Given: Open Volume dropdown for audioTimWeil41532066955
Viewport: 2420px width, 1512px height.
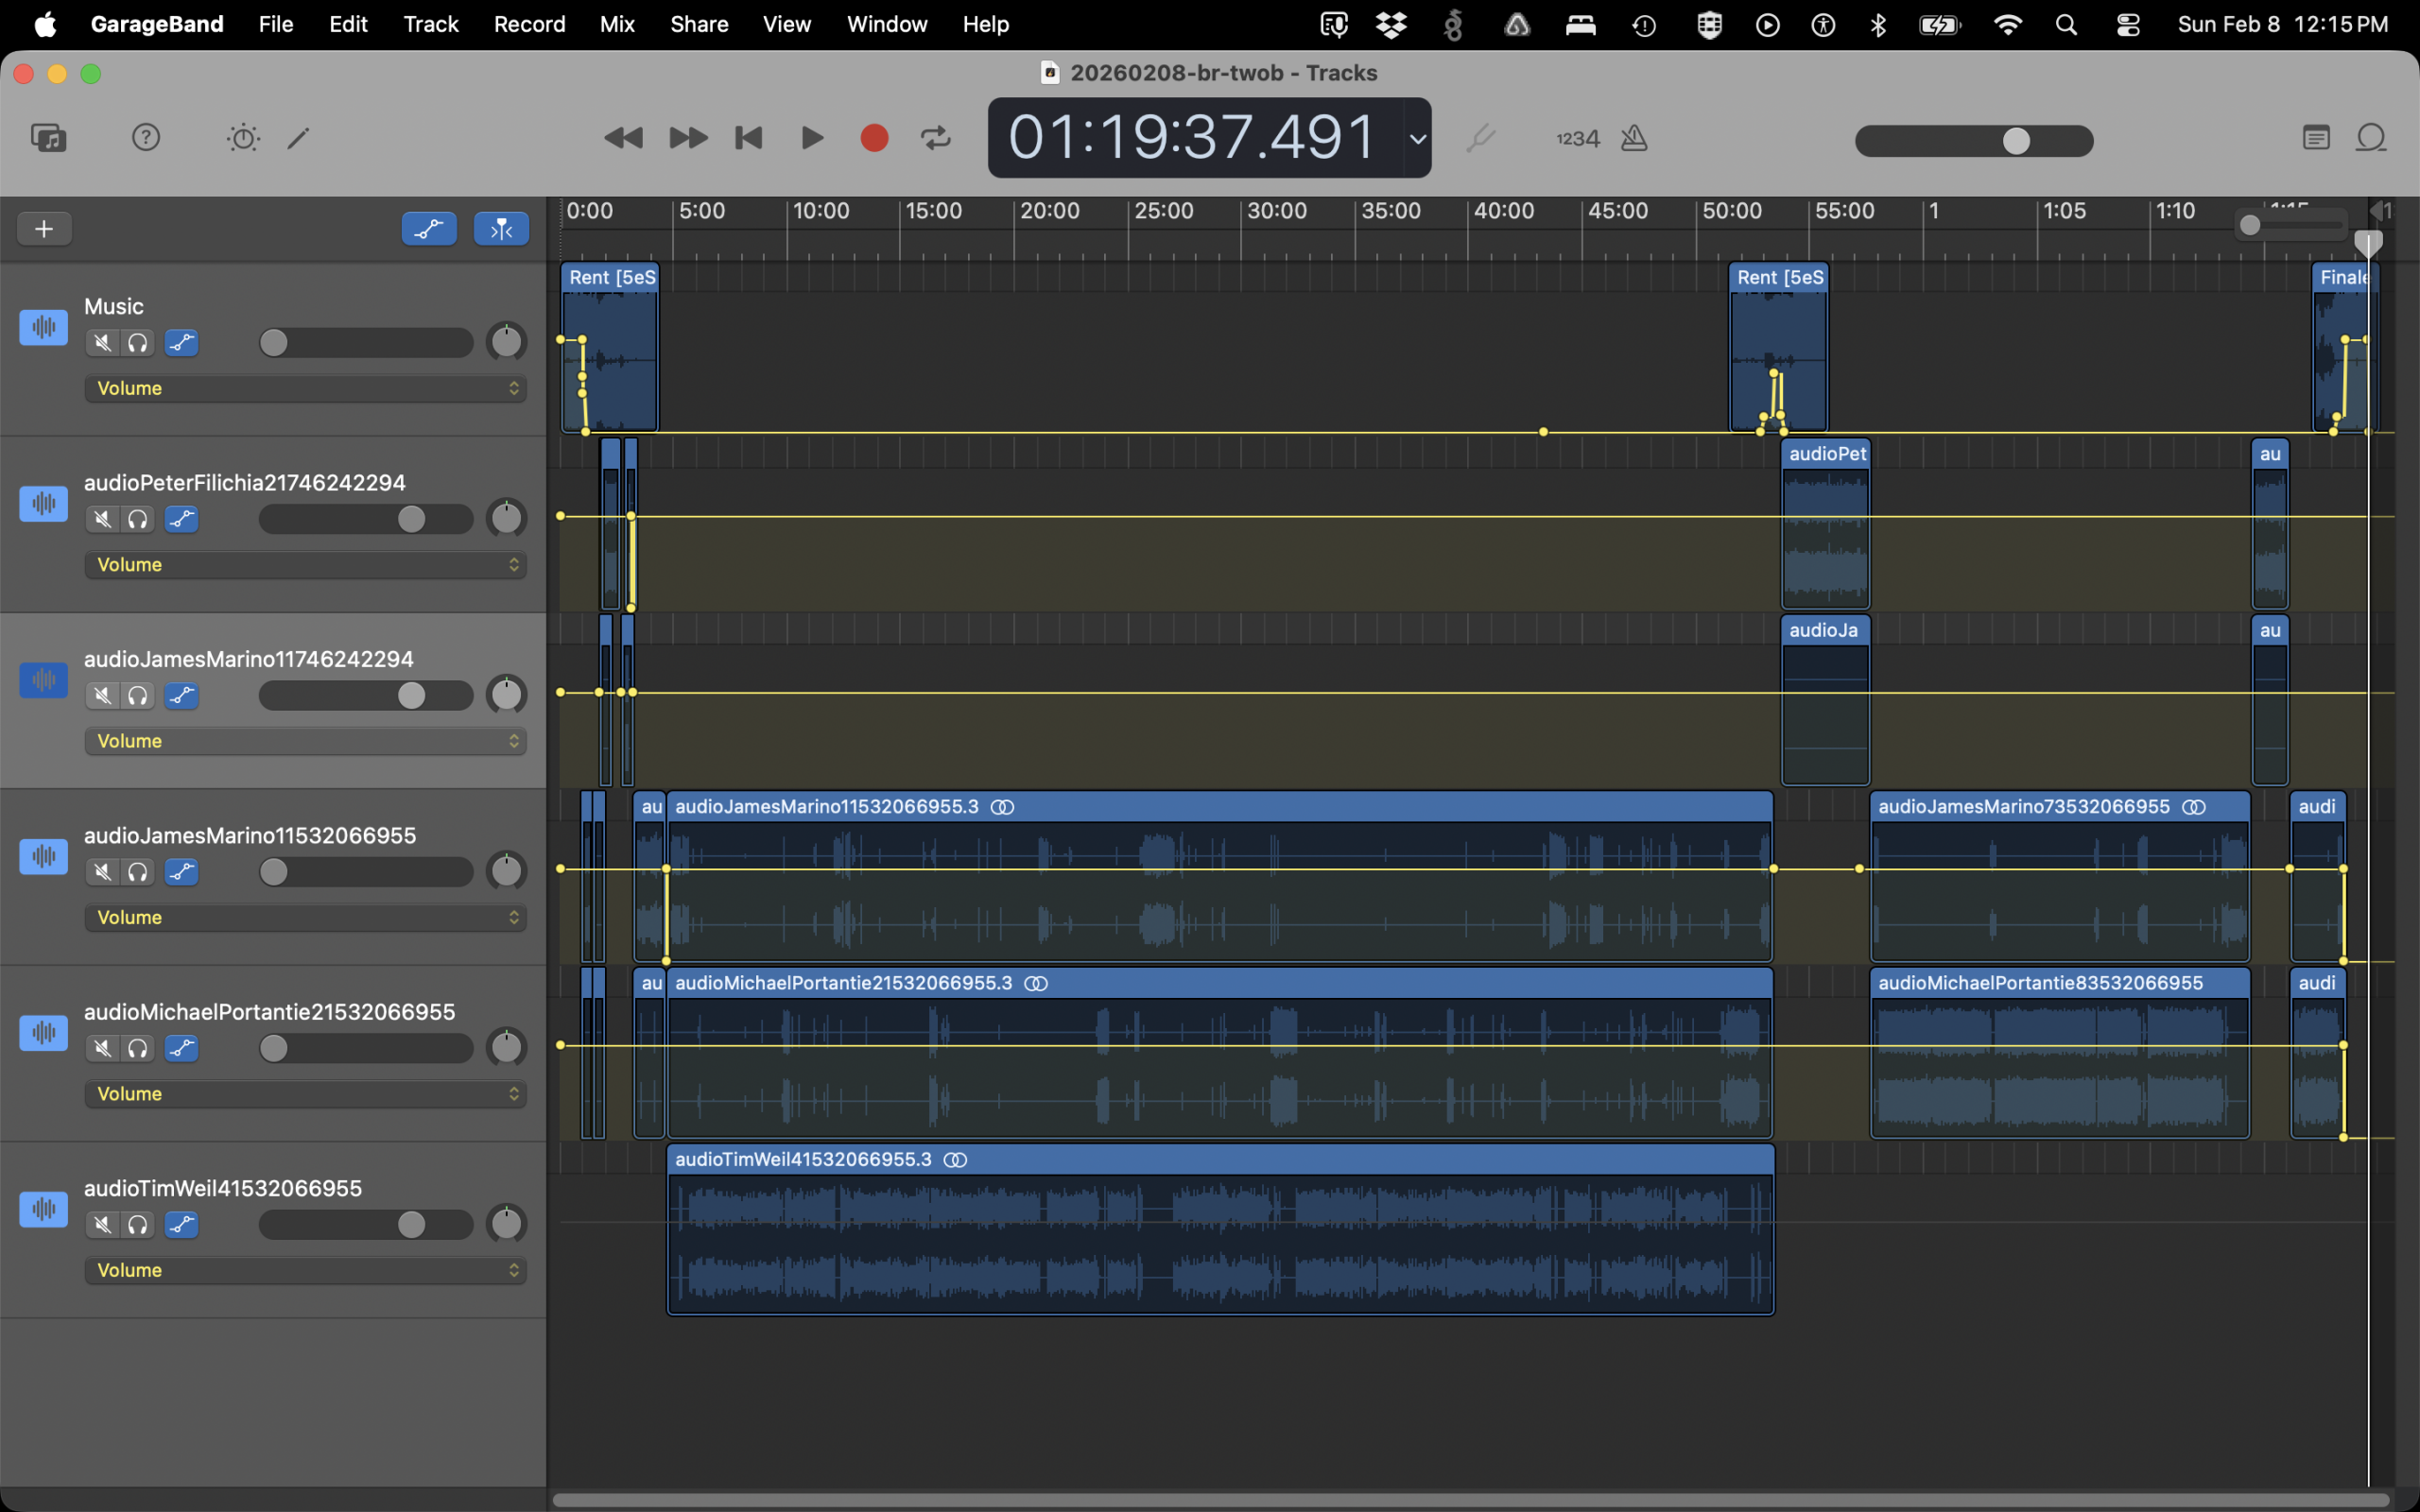Looking at the screenshot, I should pyautogui.click(x=305, y=1270).
